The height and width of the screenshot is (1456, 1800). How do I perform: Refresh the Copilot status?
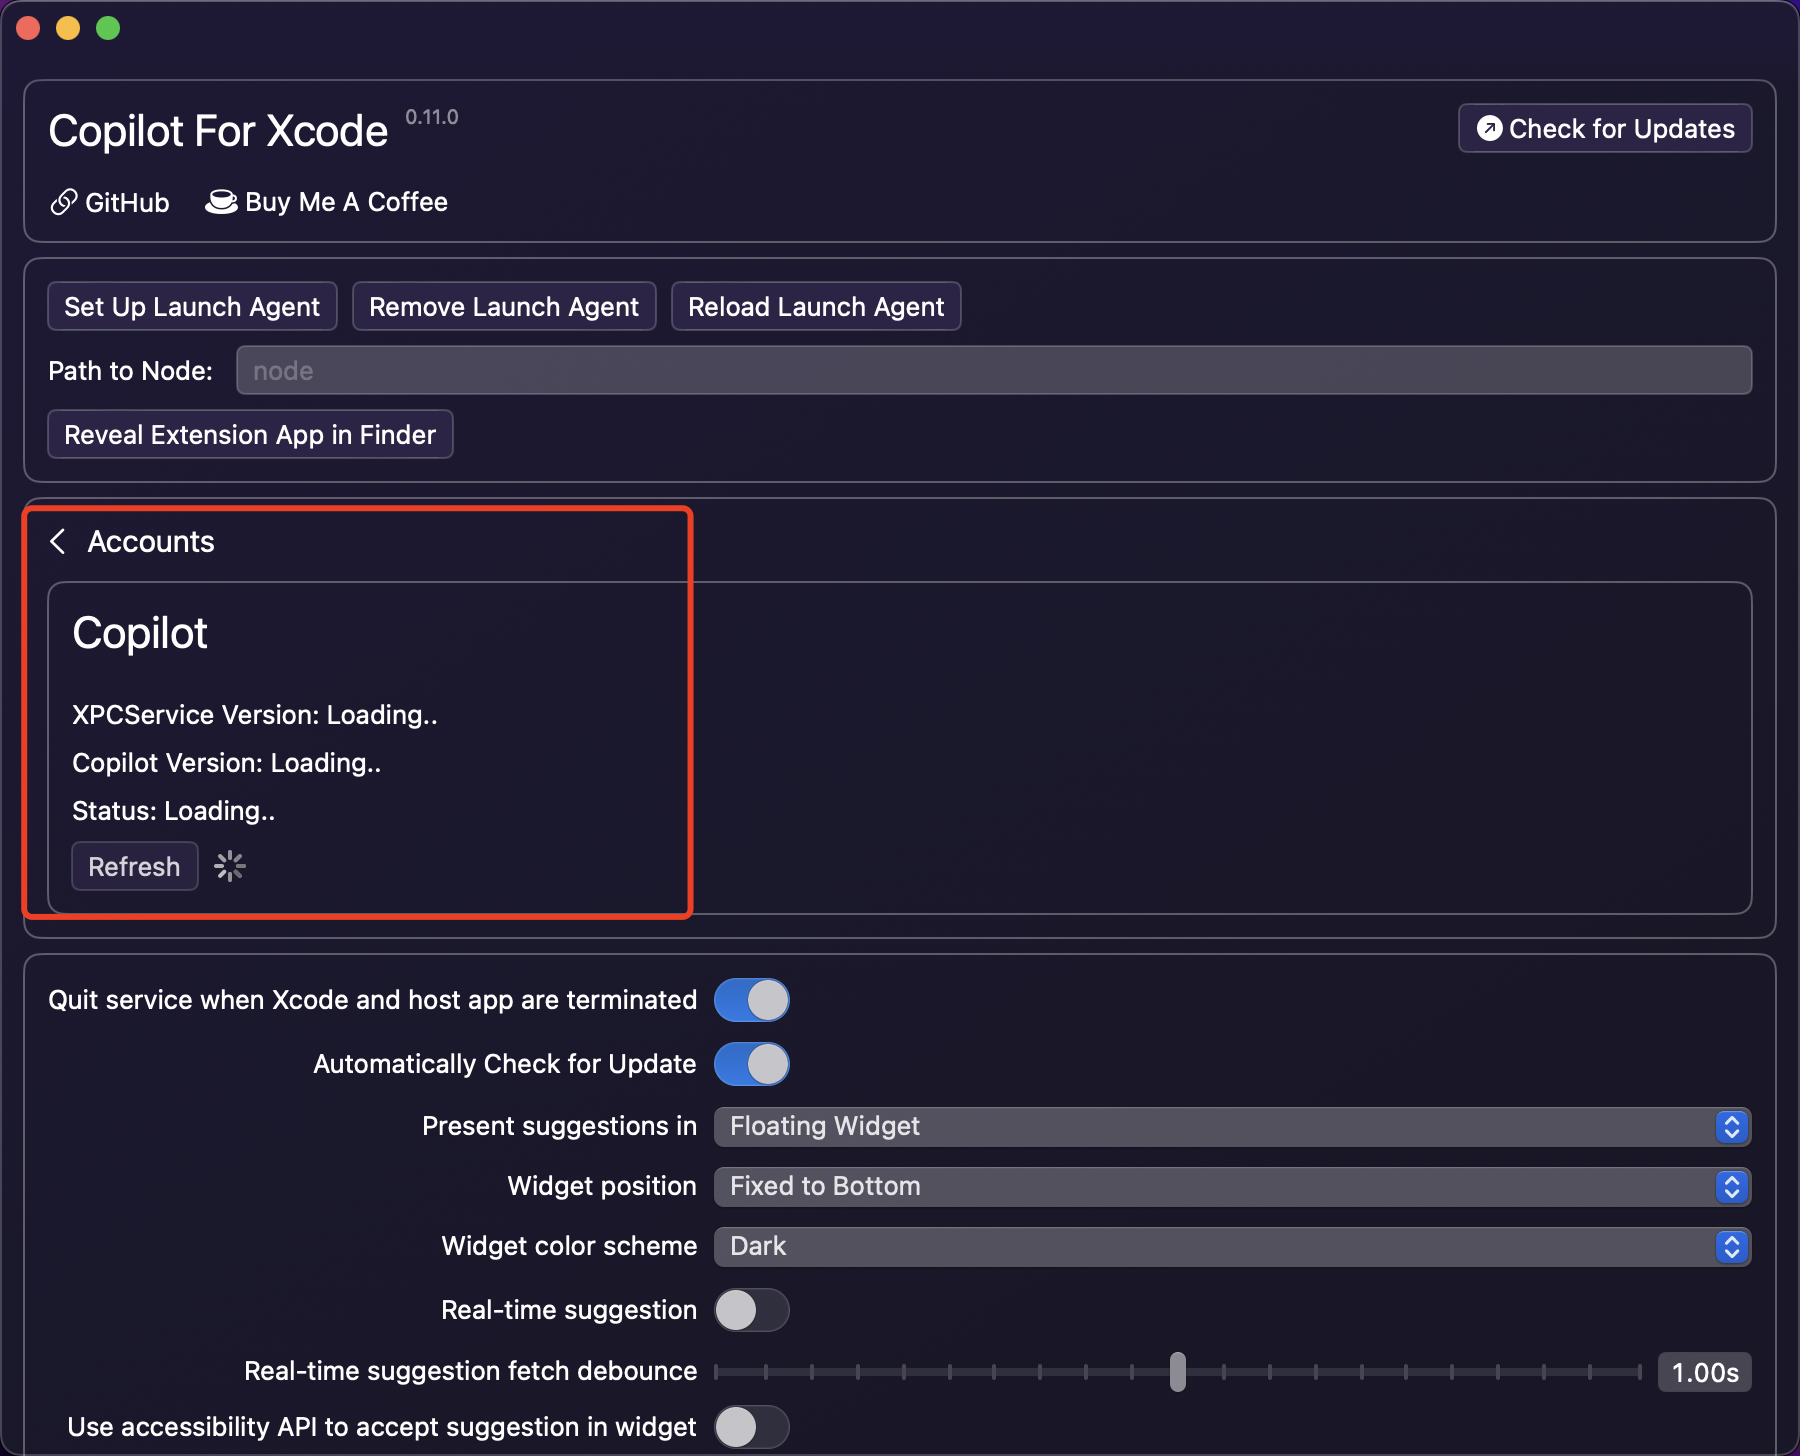135,866
